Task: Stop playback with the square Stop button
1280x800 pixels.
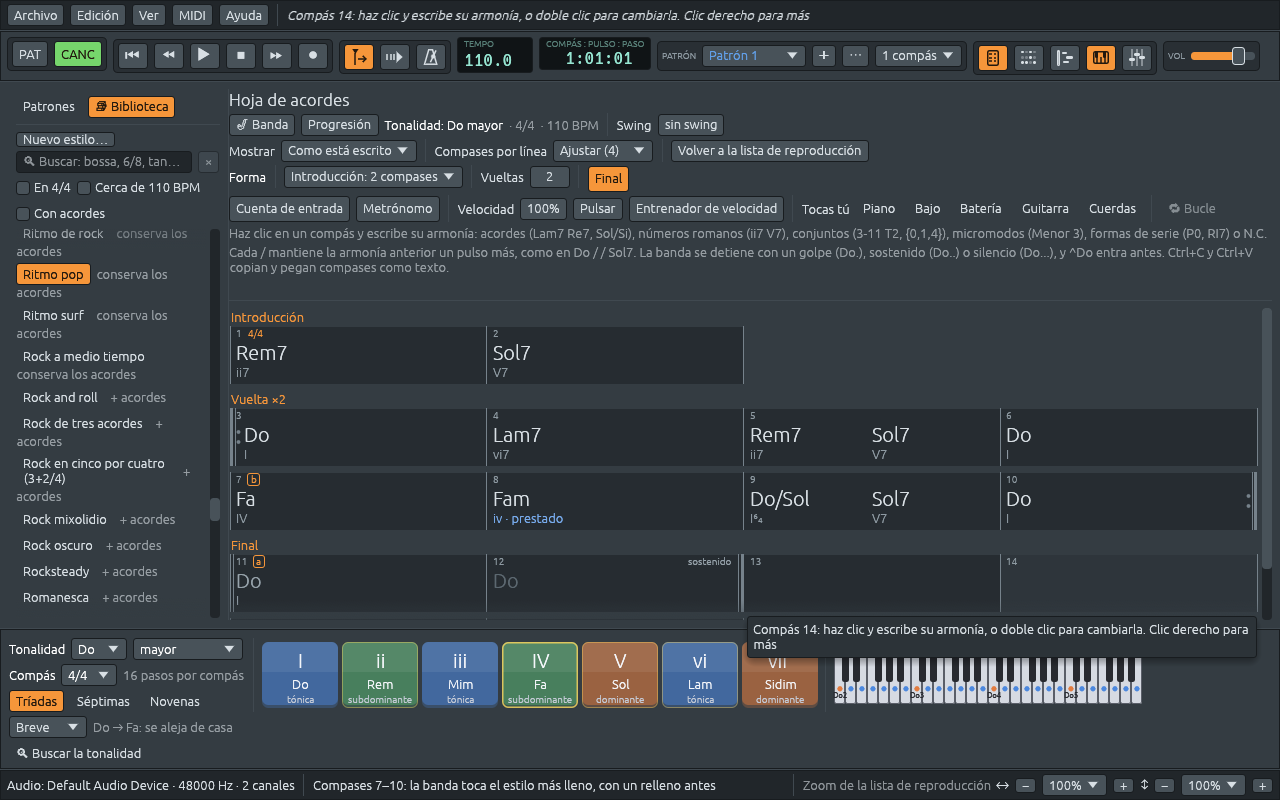Action: pyautogui.click(x=241, y=55)
